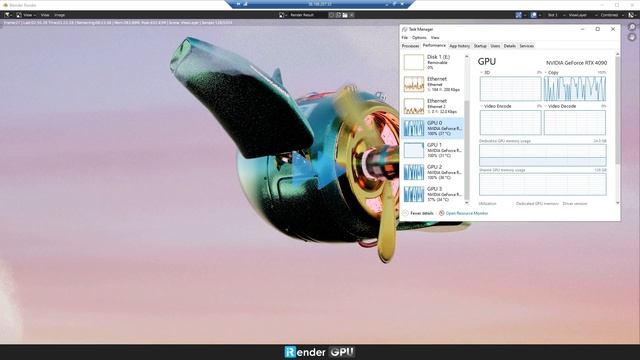The width and height of the screenshot is (640, 360).
Task: Open the 3D engine graph dropdown
Action: pyautogui.click(x=485, y=73)
